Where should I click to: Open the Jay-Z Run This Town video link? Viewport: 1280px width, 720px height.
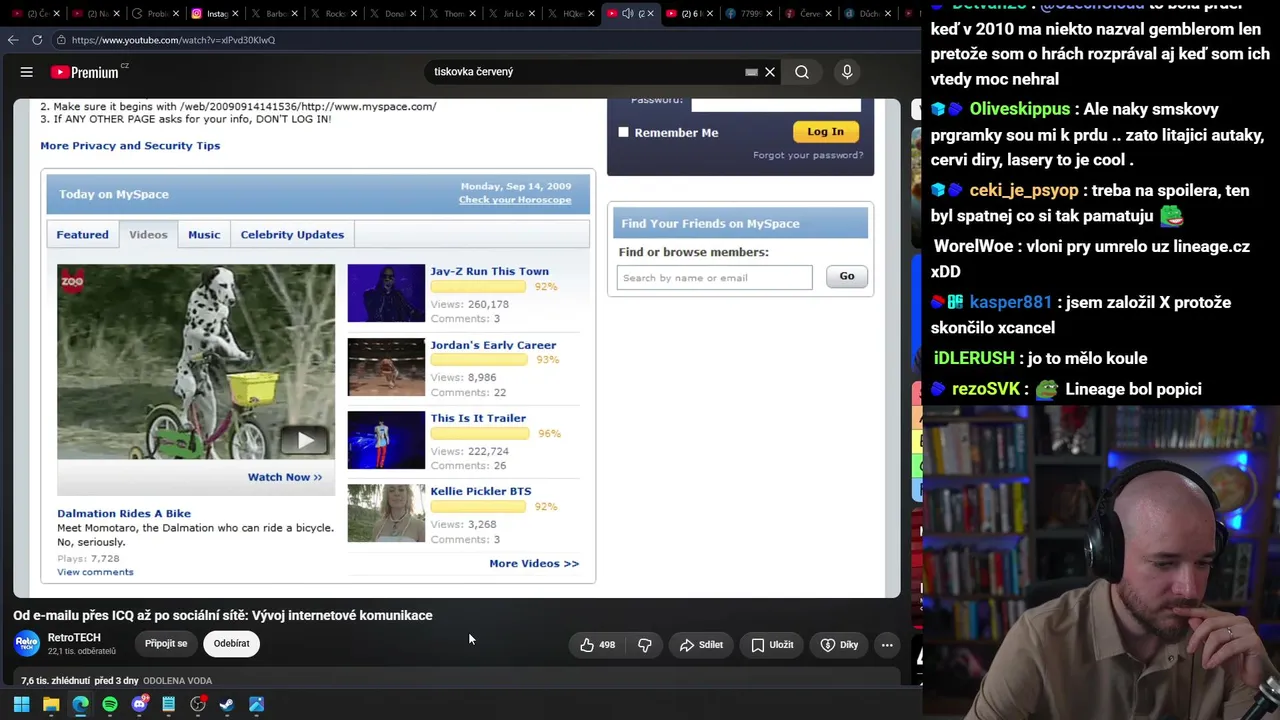click(x=489, y=271)
